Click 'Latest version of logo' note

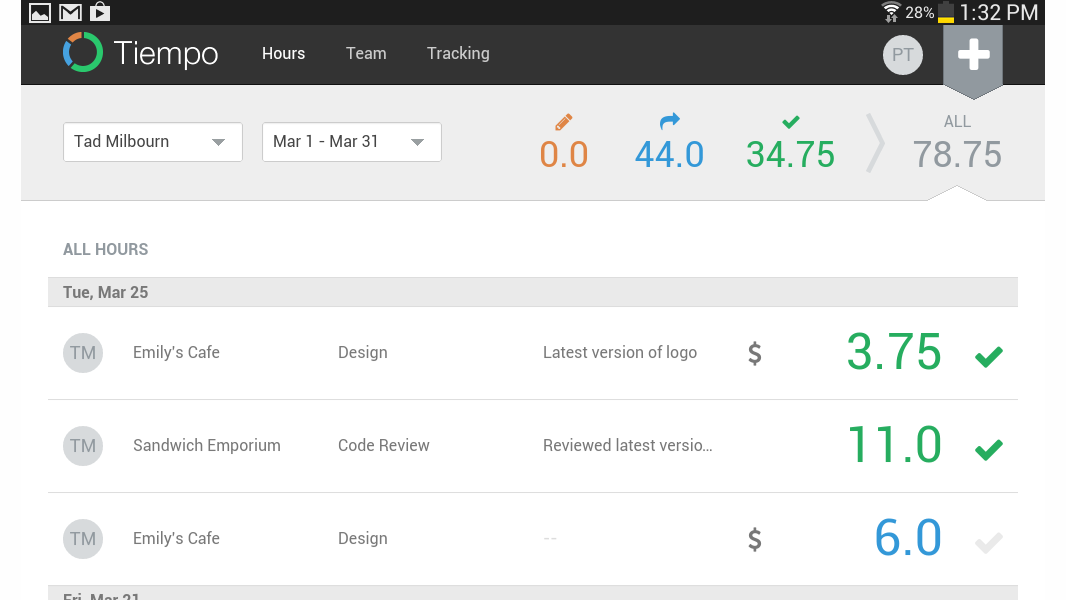[x=620, y=353]
